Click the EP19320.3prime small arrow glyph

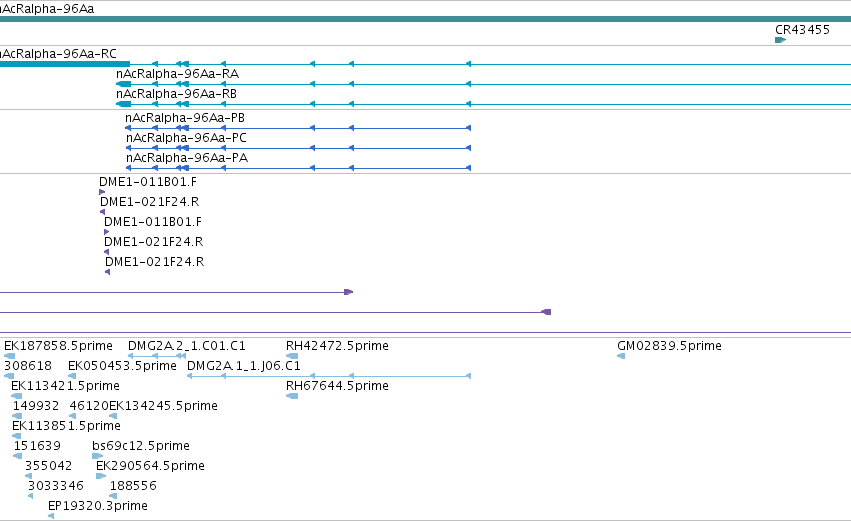pos(51,516)
